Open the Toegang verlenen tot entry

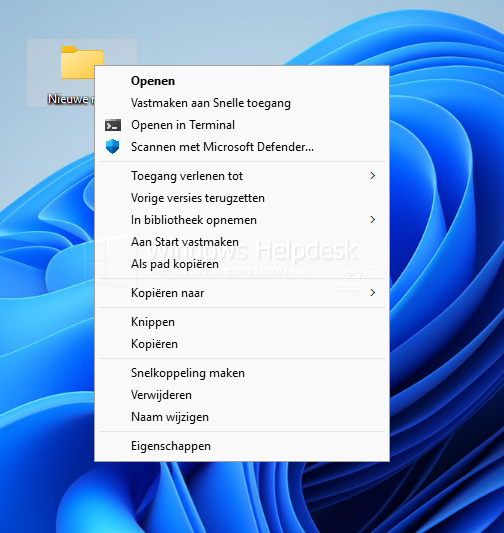[x=242, y=176]
